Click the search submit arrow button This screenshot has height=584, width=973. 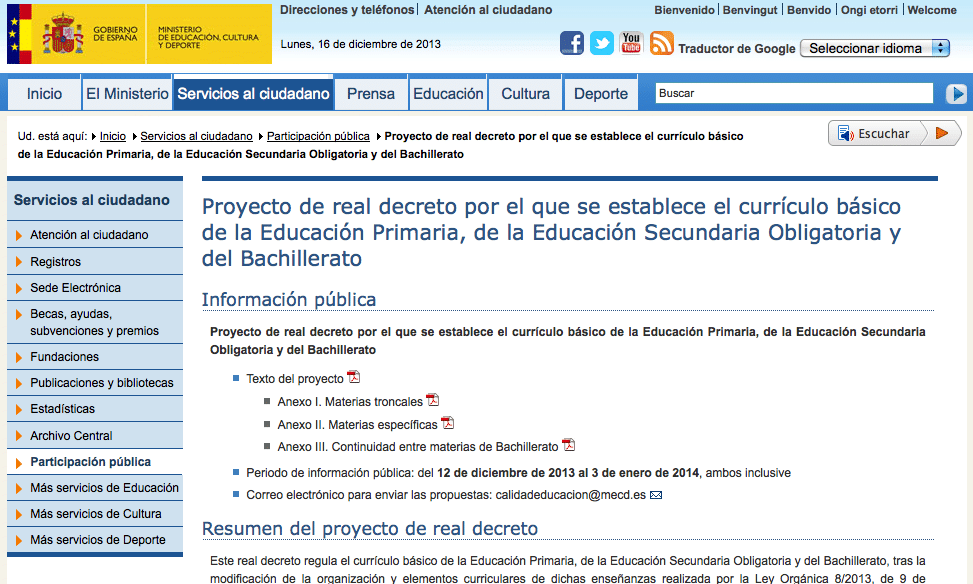coord(956,94)
